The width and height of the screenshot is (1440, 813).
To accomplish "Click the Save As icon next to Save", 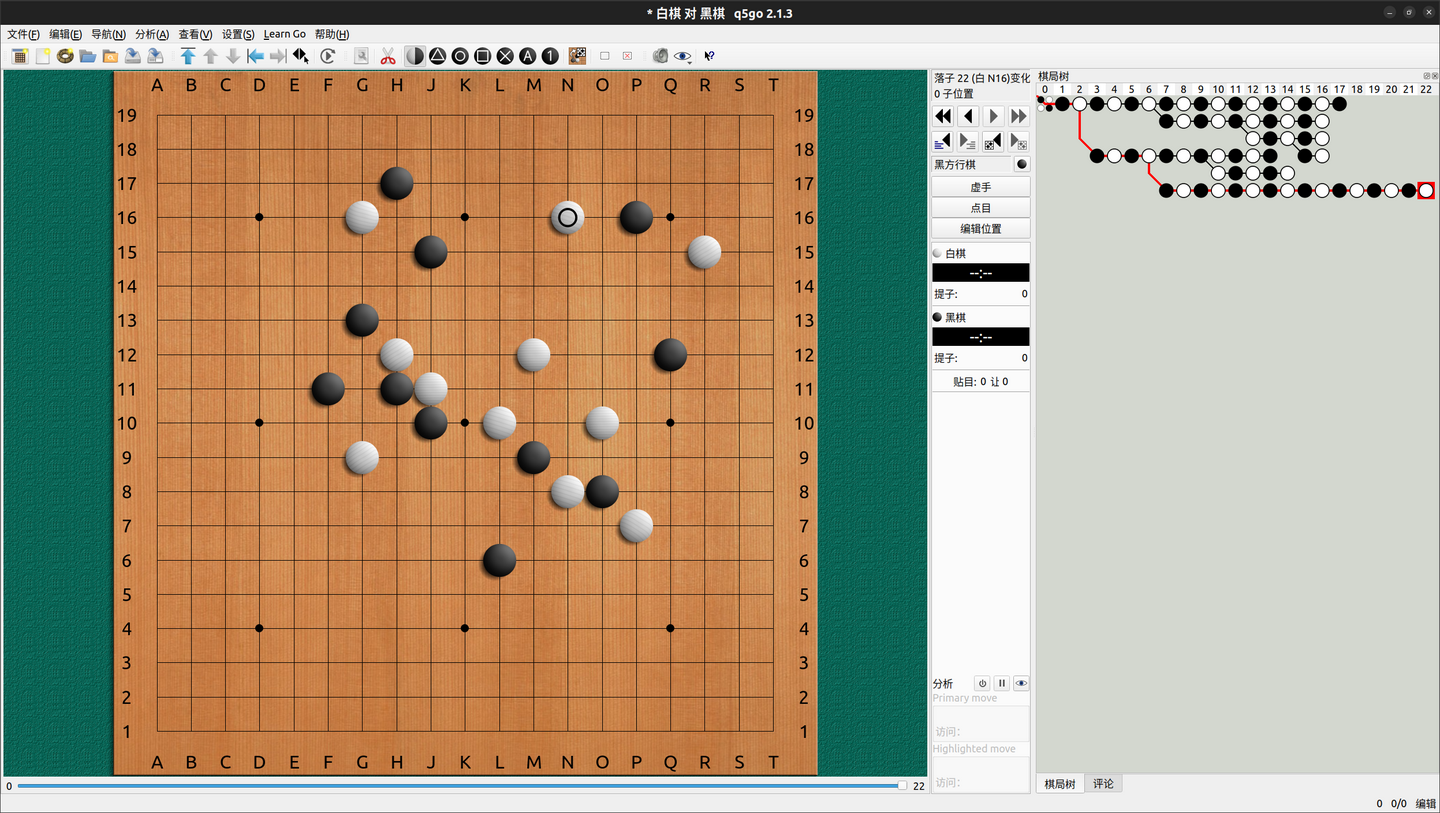I will pyautogui.click(x=155, y=56).
